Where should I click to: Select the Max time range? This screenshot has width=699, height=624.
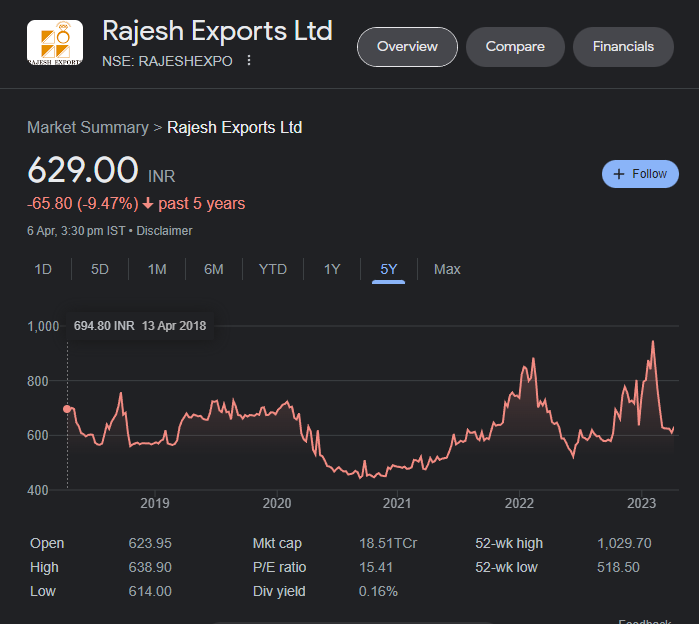[447, 269]
